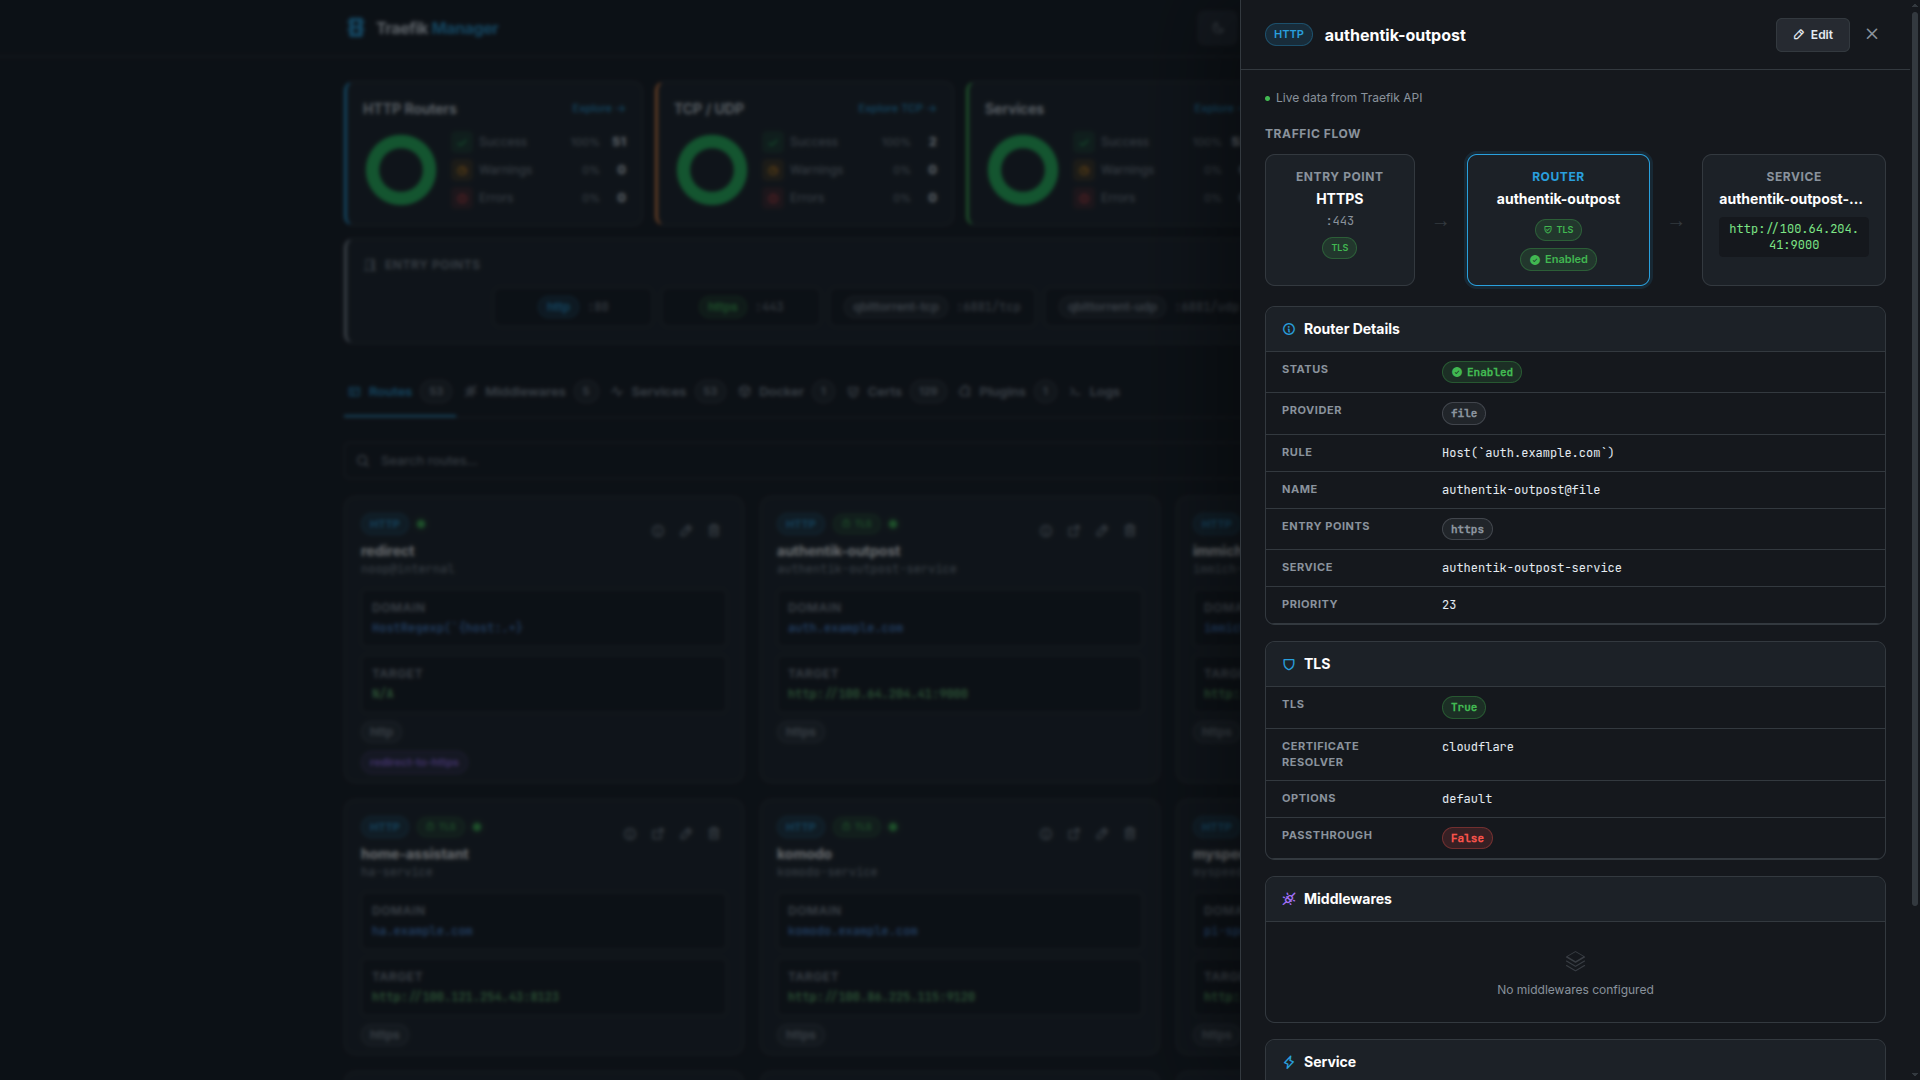Screen dimensions: 1920x1080
Task: Click the Middlewares section plug icon
Action: click(1289, 899)
